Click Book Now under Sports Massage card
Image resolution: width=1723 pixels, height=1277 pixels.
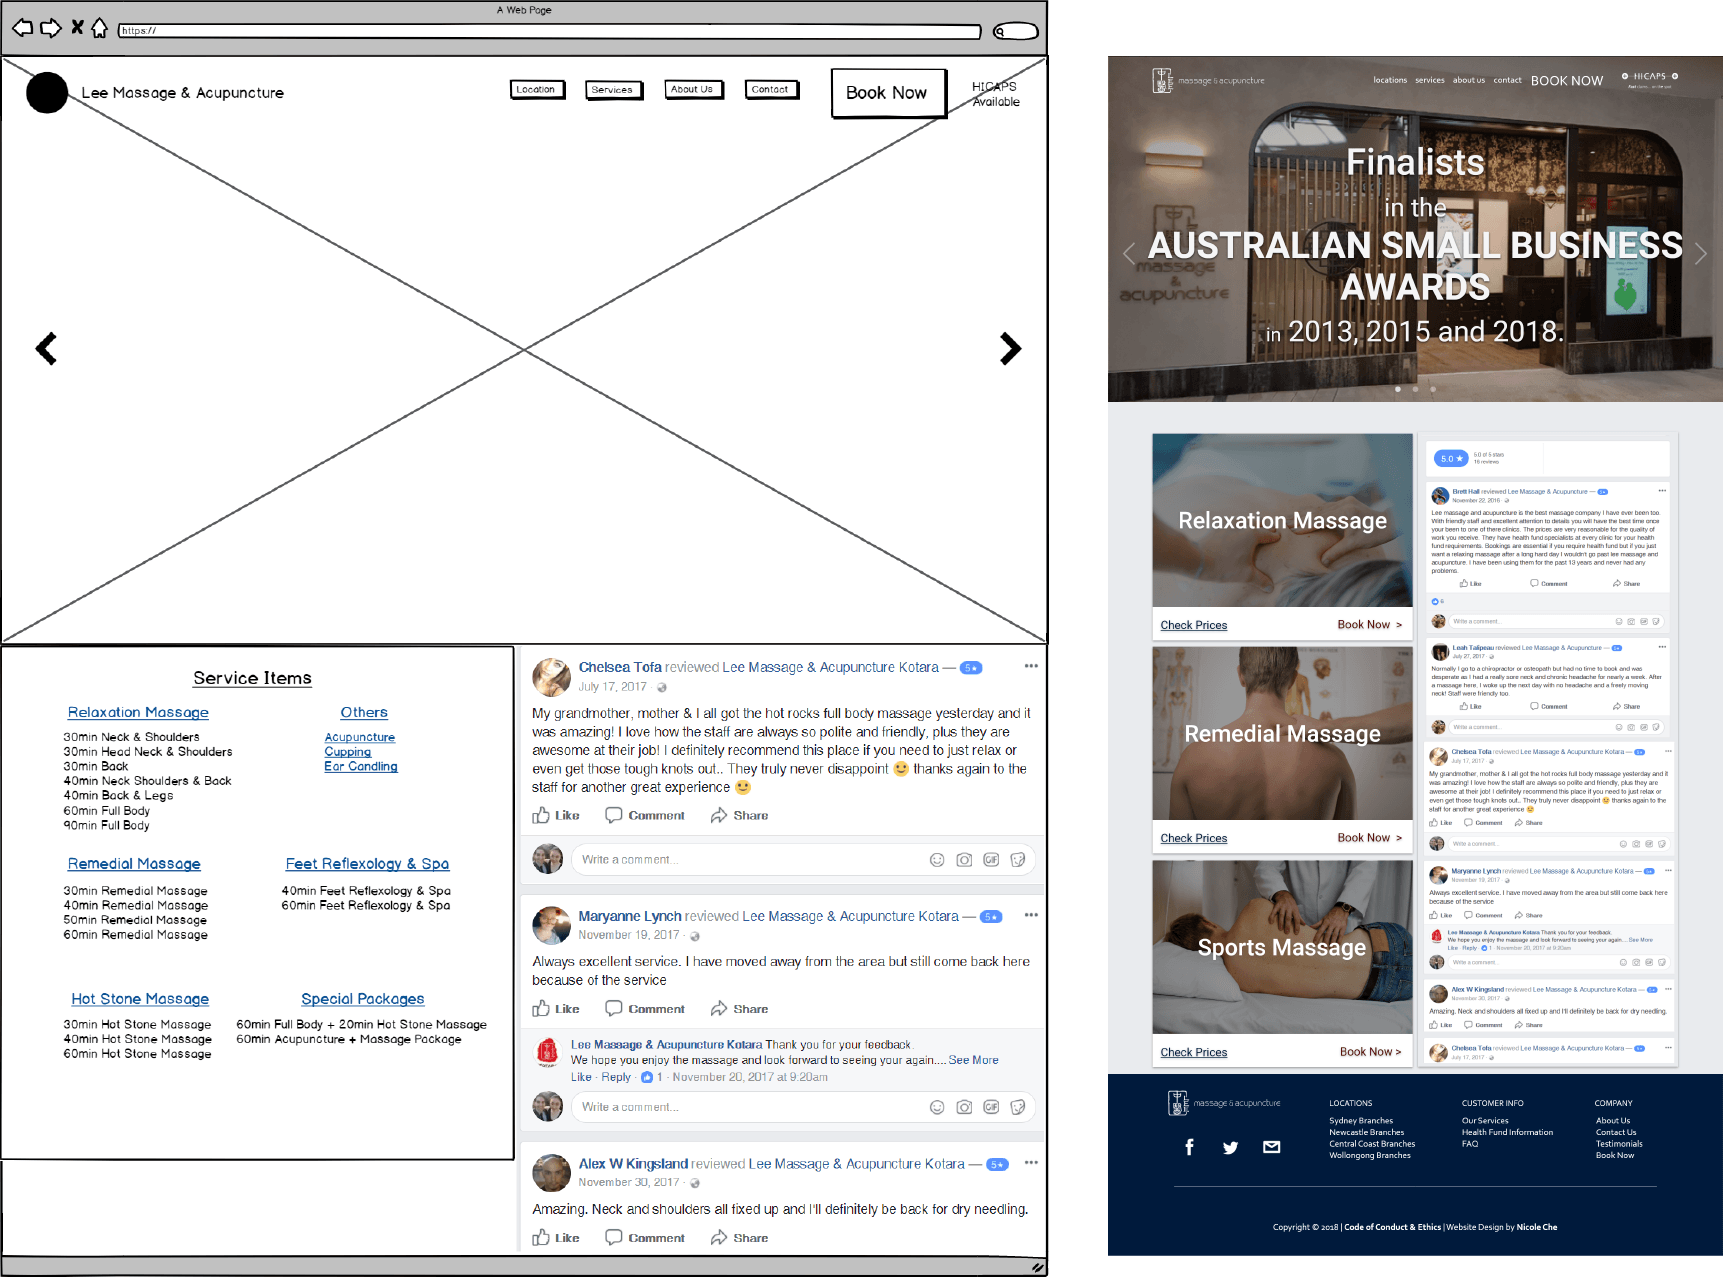[x=1370, y=1052]
